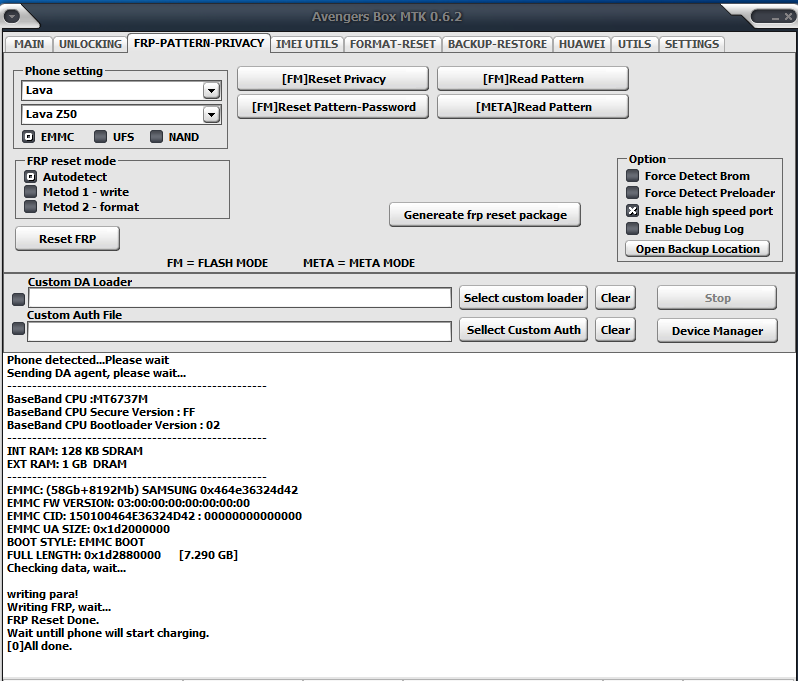The image size is (798, 681).
Task: Click Genereate frp reset package button
Action: pos(485,215)
